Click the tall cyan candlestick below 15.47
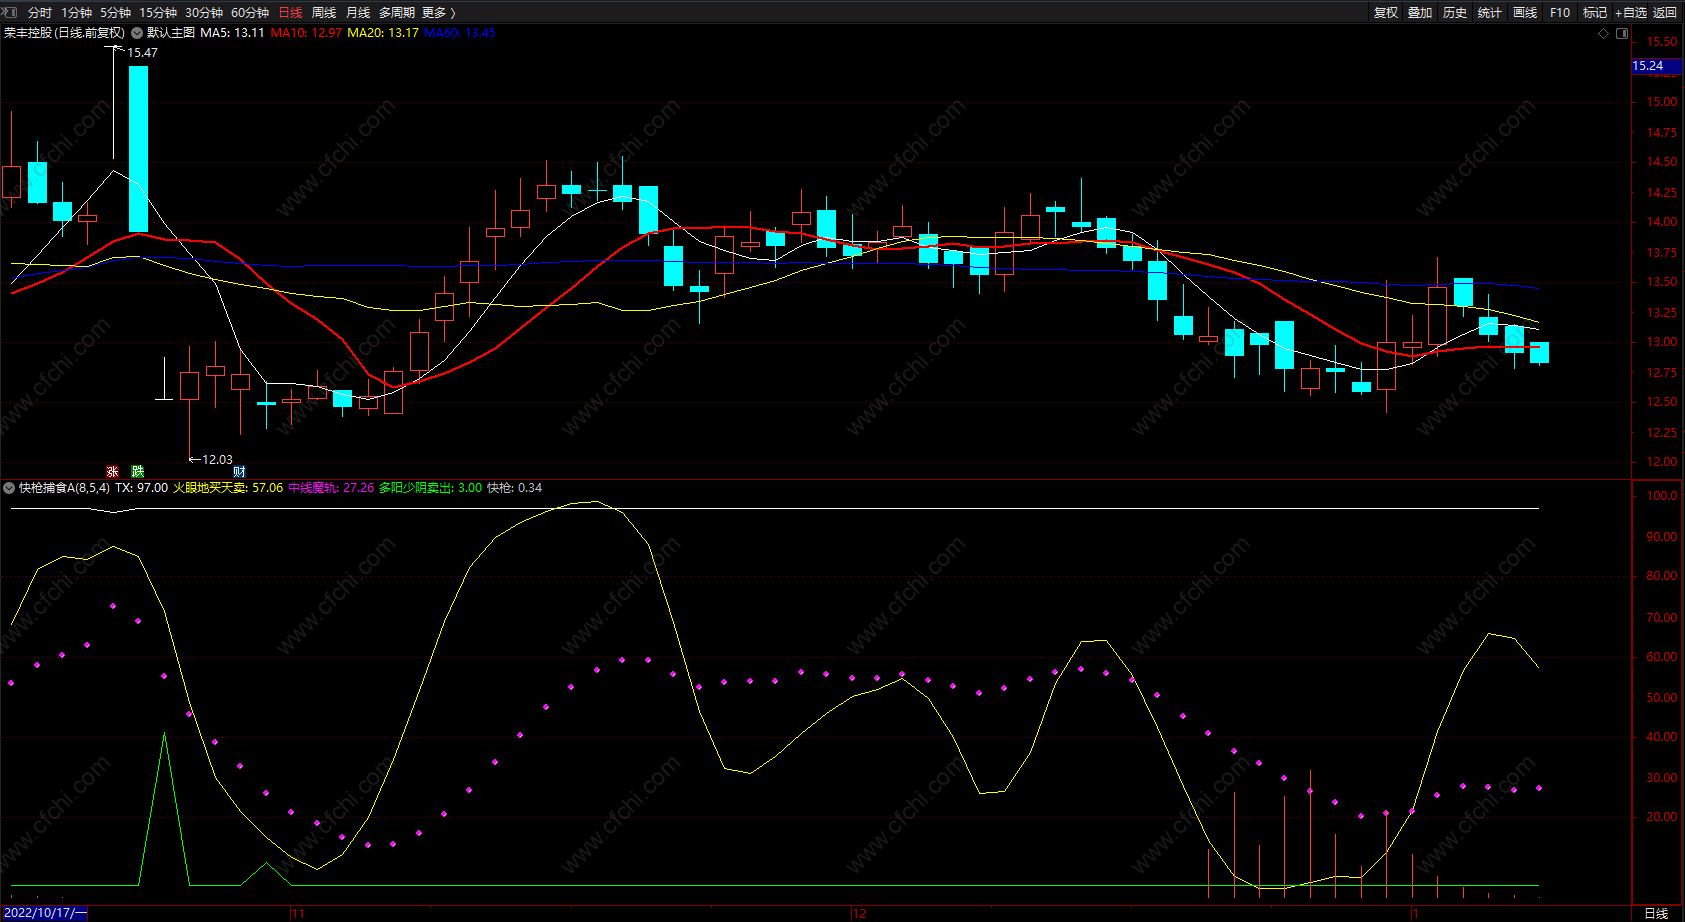The width and height of the screenshot is (1685, 922). click(x=138, y=149)
